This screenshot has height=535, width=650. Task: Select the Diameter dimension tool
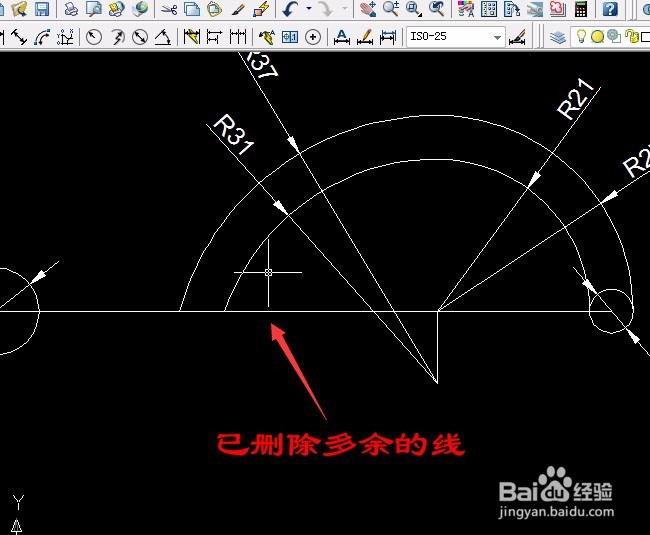140,37
